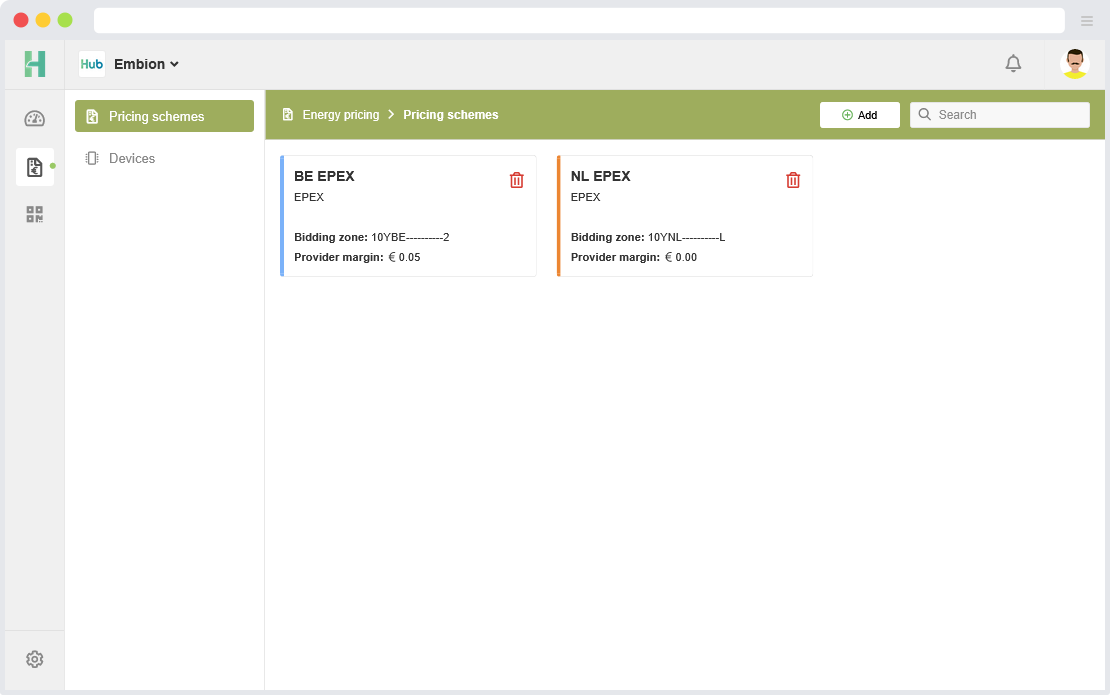1110x695 pixels.
Task: Open the browser hamburger menu
Action: pyautogui.click(x=1087, y=21)
